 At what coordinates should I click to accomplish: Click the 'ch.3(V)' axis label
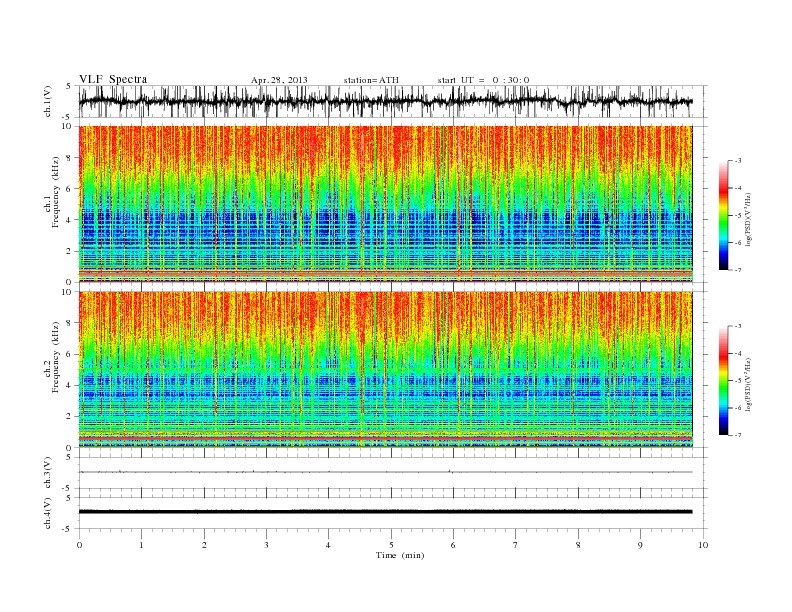tap(48, 473)
